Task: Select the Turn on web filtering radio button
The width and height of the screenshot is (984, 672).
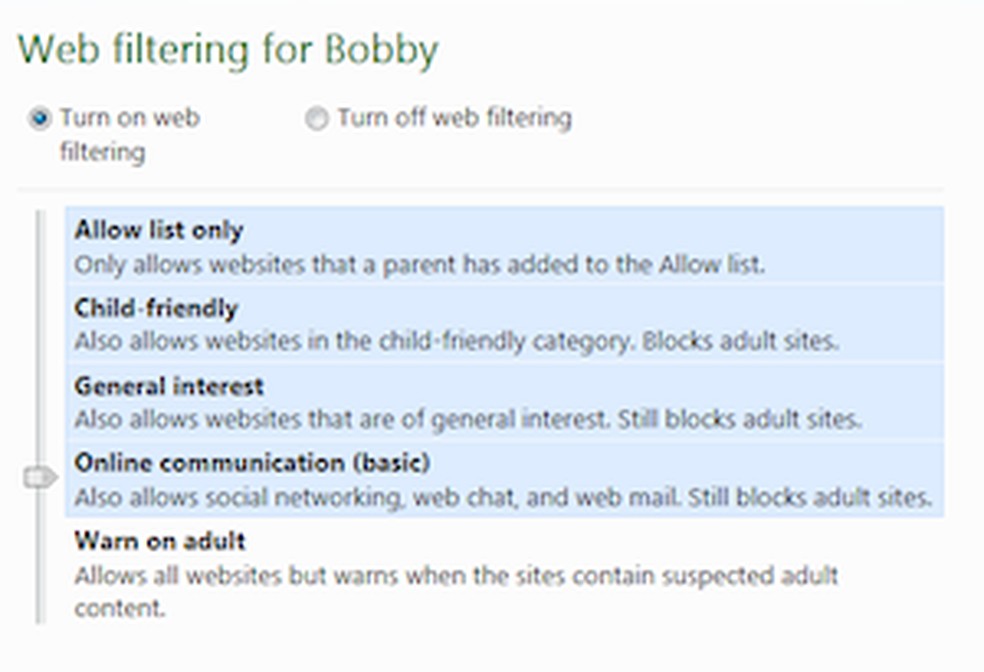Action: click(40, 120)
